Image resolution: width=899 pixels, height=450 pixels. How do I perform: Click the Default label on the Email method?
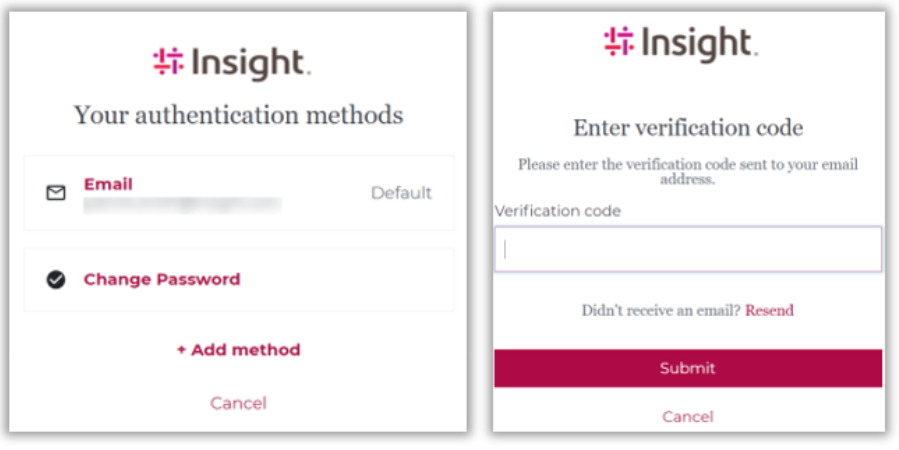[401, 193]
